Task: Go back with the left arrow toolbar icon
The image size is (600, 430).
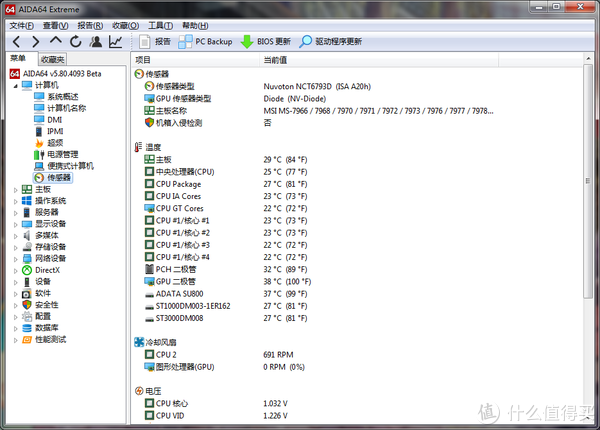Action: pos(16,41)
